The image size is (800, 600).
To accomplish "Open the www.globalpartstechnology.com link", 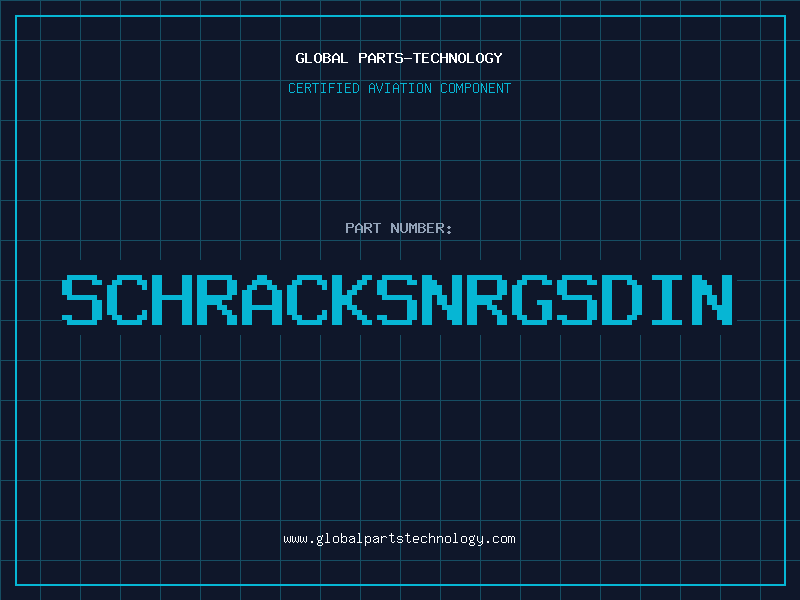I will pyautogui.click(x=399, y=539).
